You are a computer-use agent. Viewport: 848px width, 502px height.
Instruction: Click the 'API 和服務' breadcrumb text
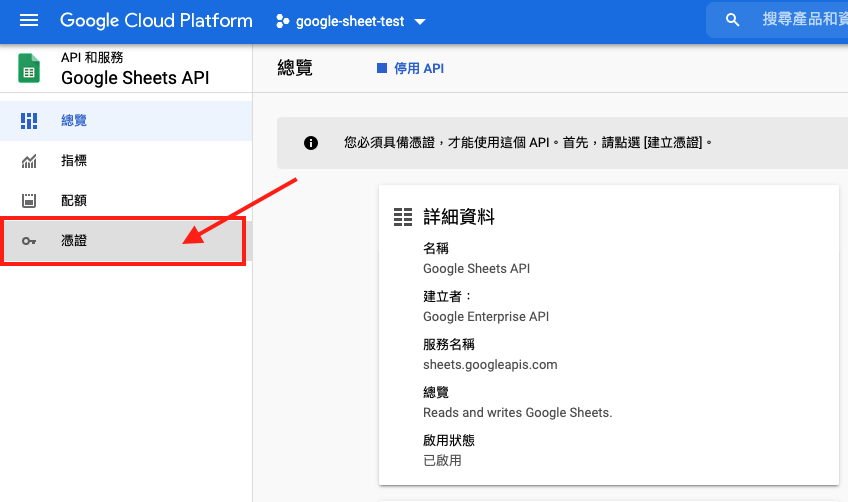tap(92, 57)
